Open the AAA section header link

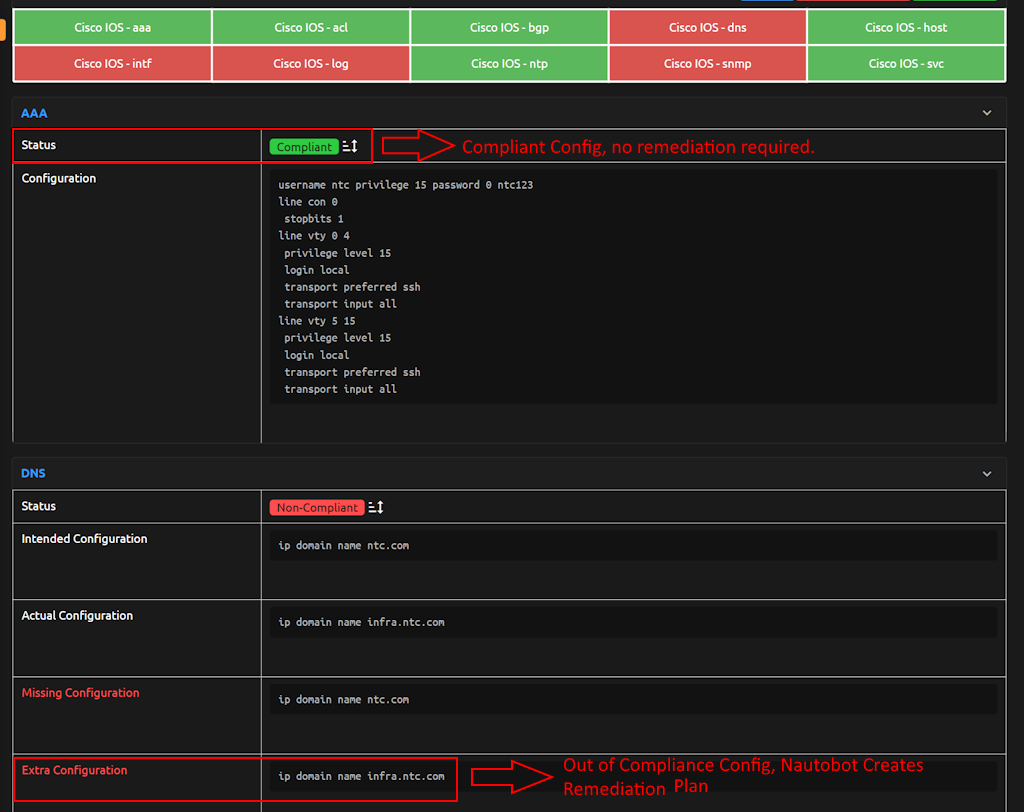33,112
